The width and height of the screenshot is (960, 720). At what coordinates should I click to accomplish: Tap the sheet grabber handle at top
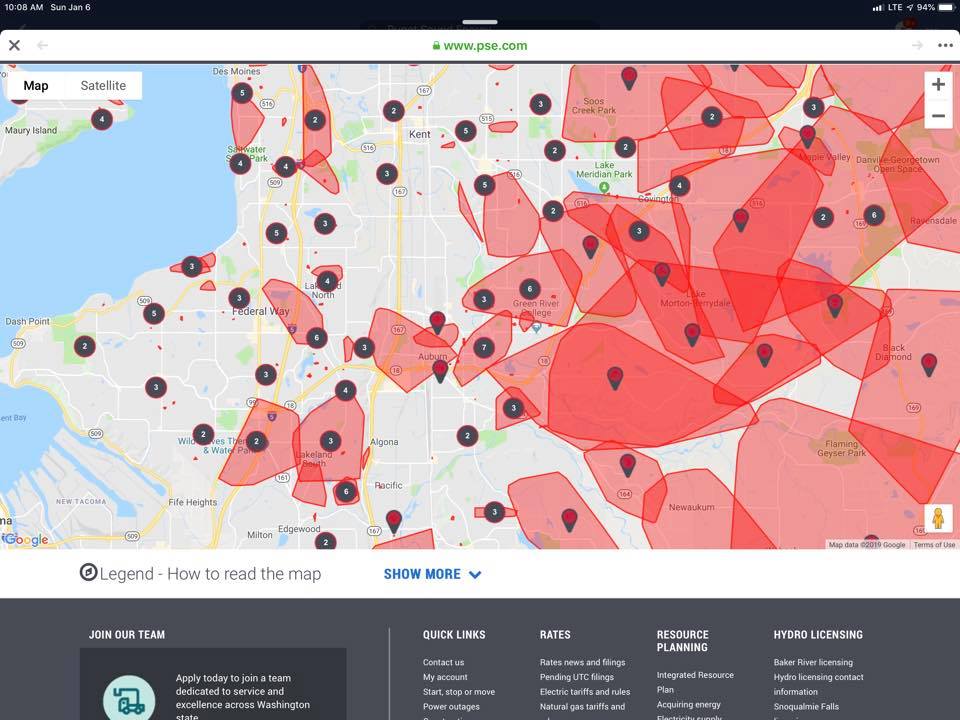click(x=479, y=22)
